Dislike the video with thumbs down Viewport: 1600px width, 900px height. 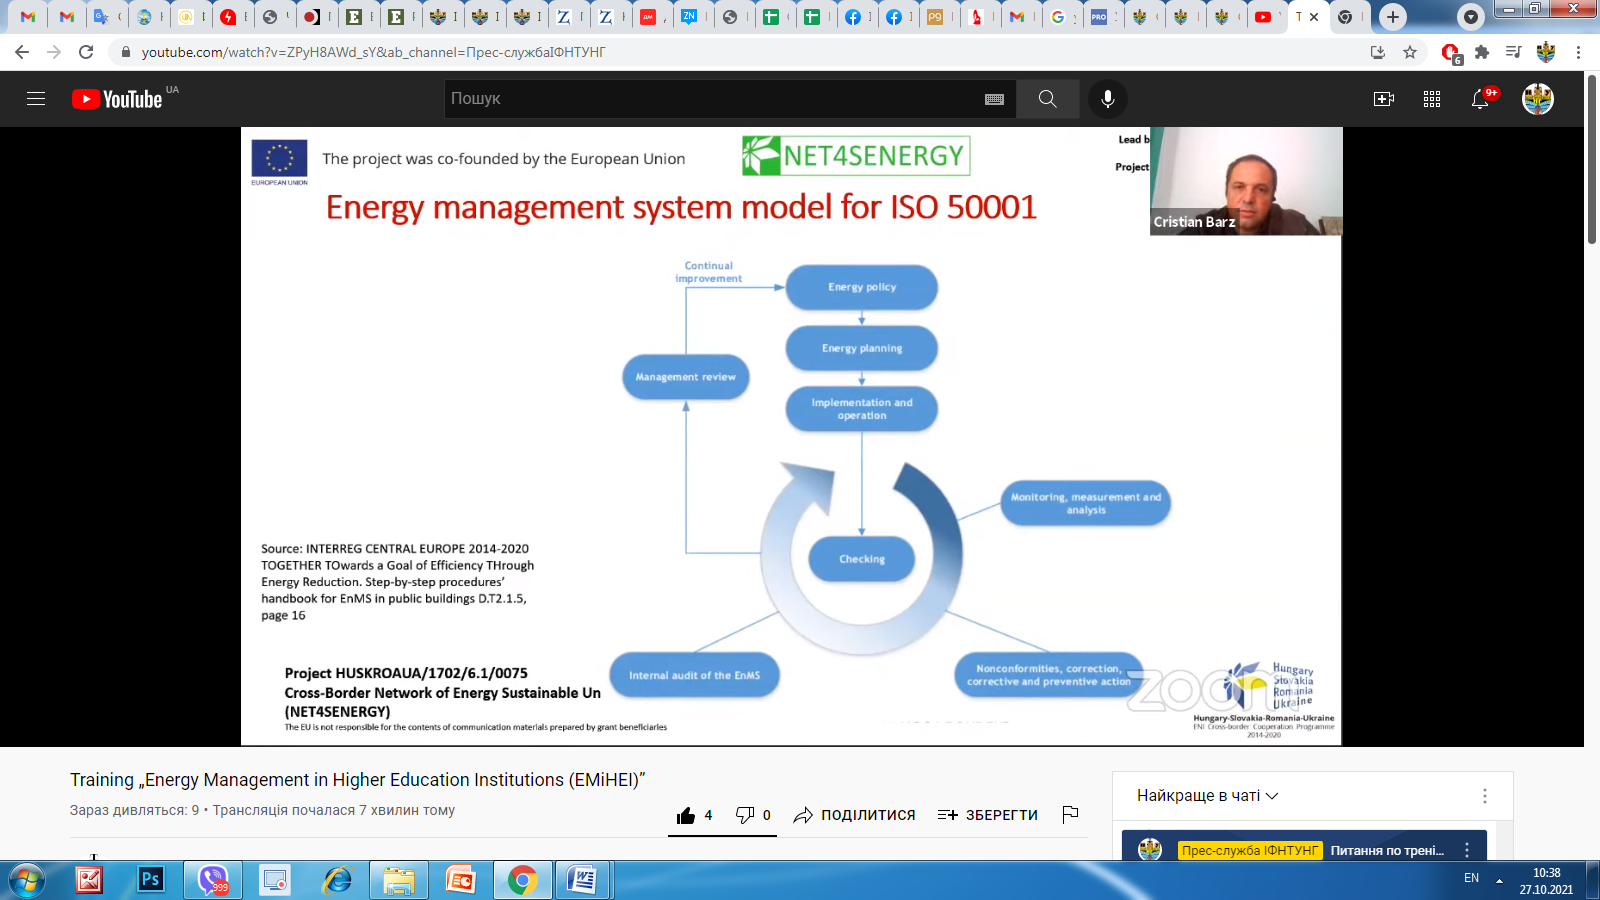pyautogui.click(x=745, y=815)
